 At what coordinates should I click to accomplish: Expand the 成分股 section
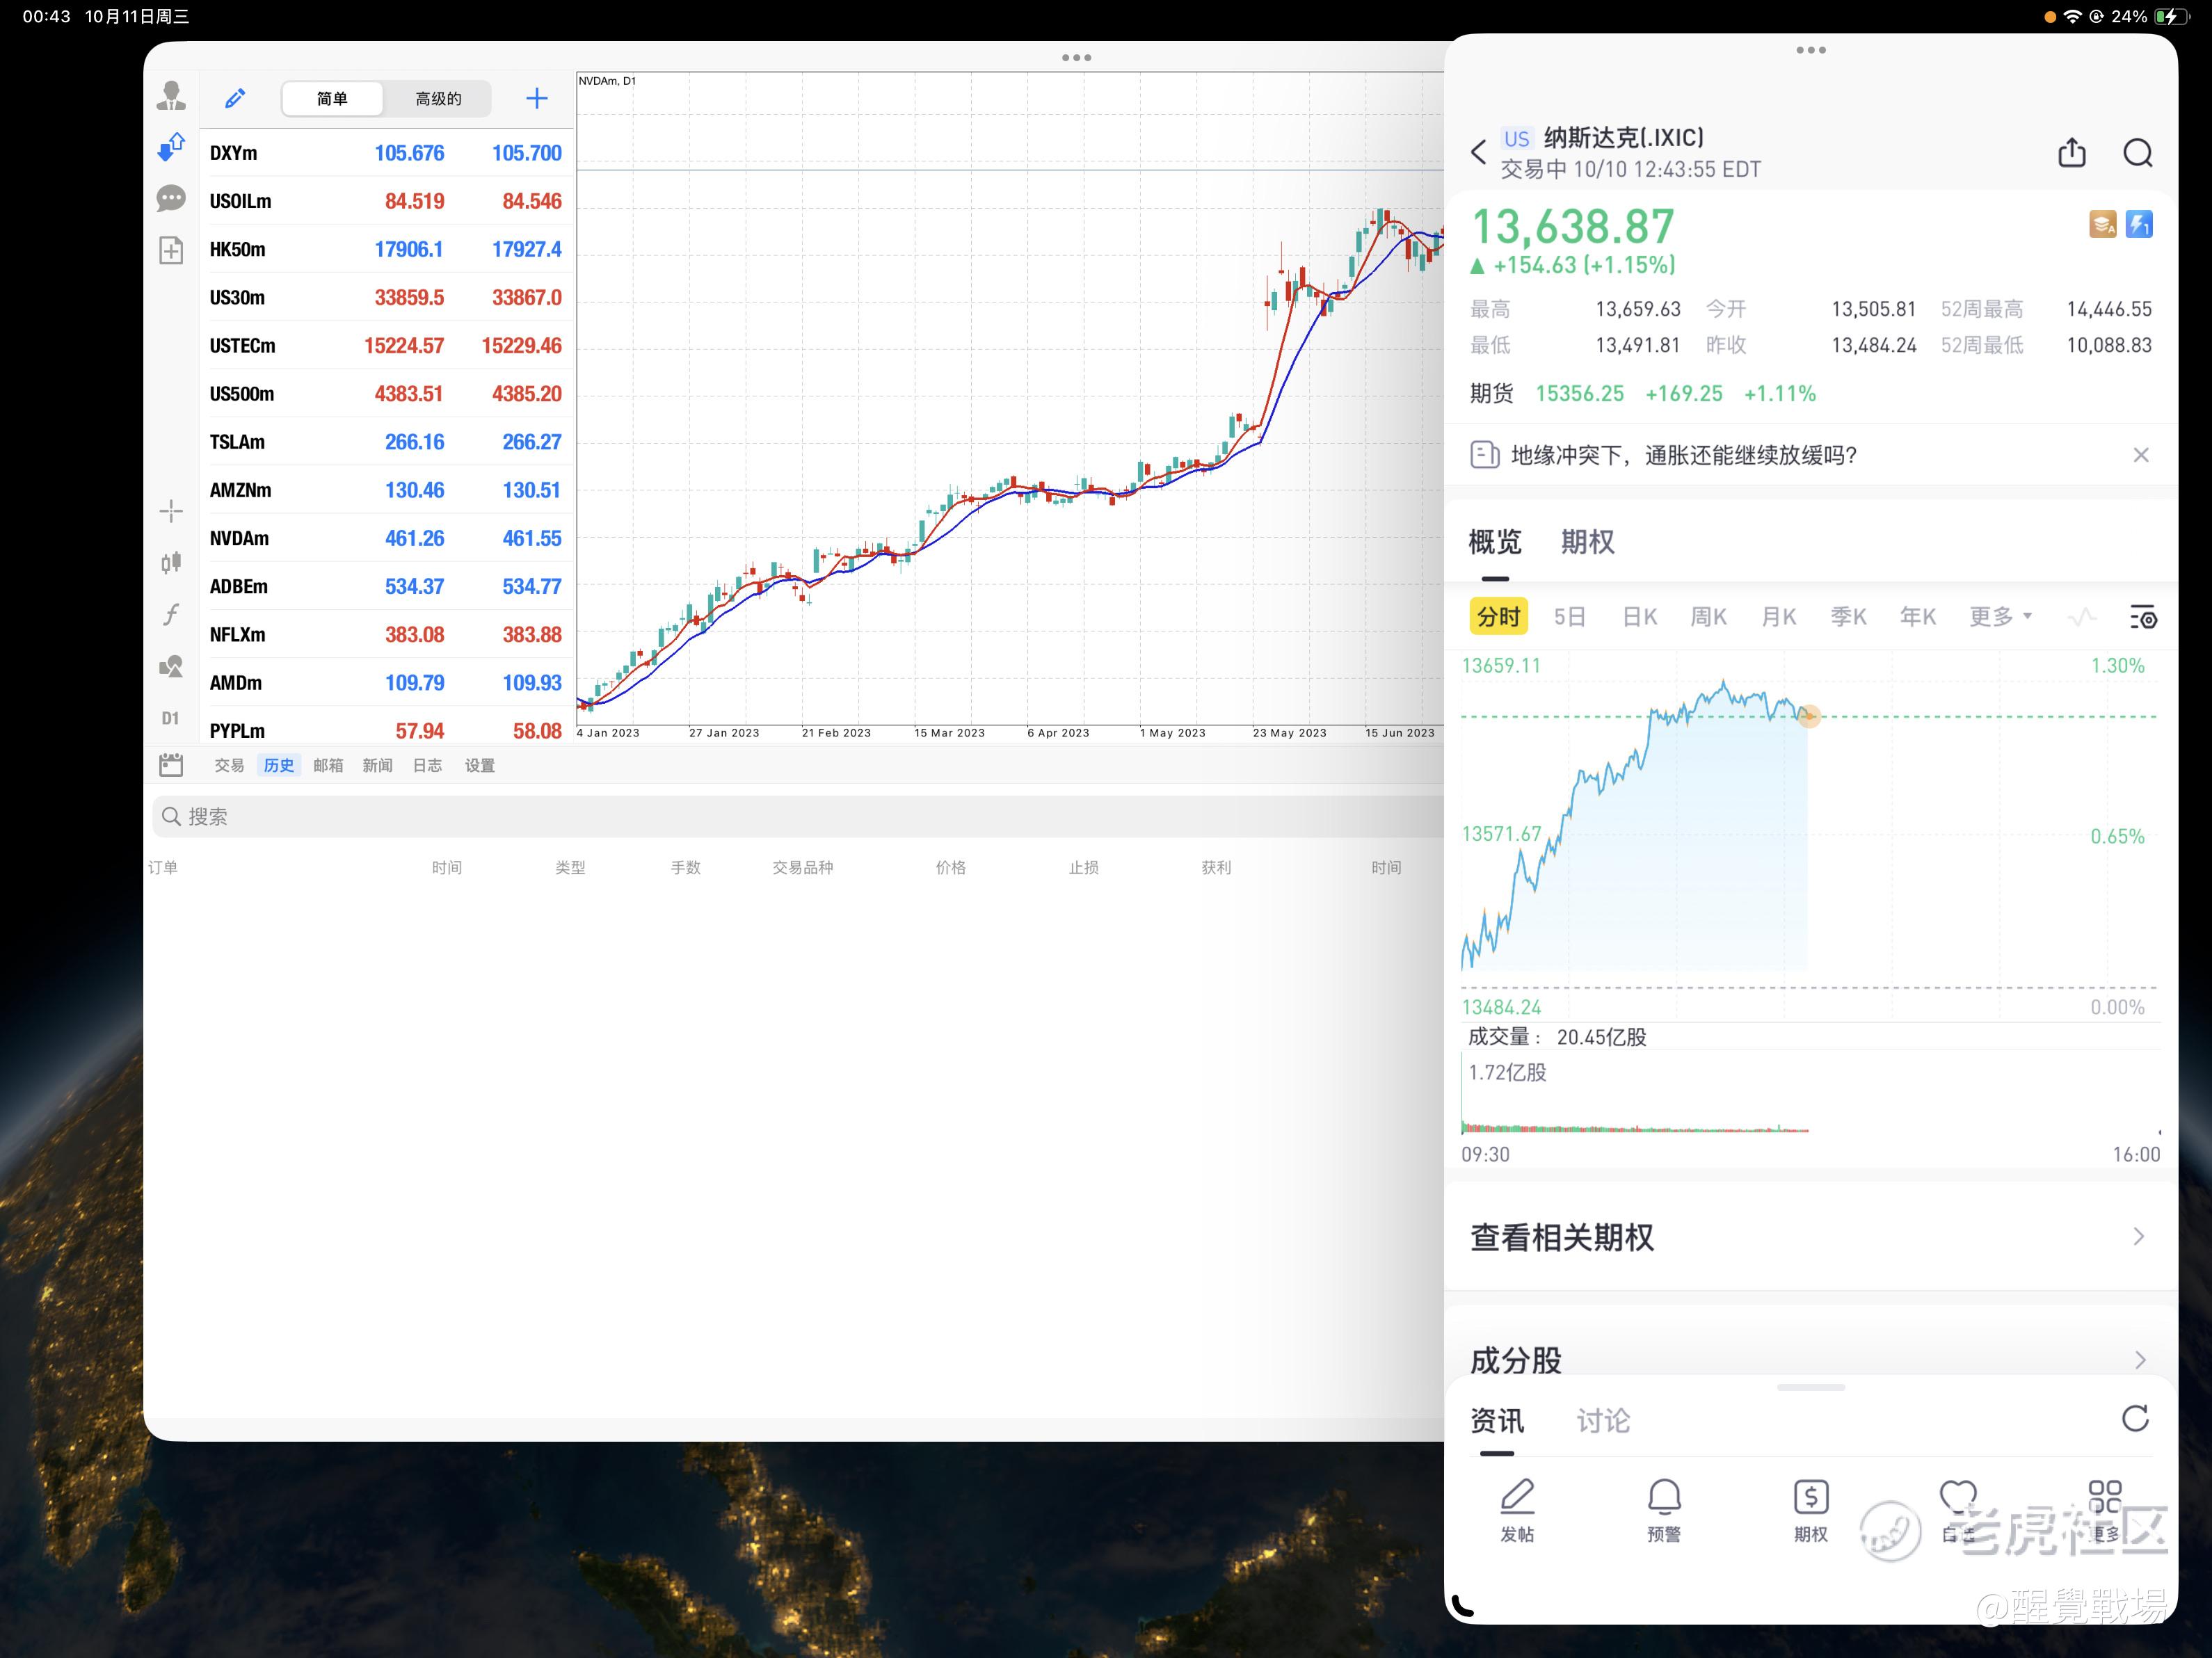tap(1811, 1360)
